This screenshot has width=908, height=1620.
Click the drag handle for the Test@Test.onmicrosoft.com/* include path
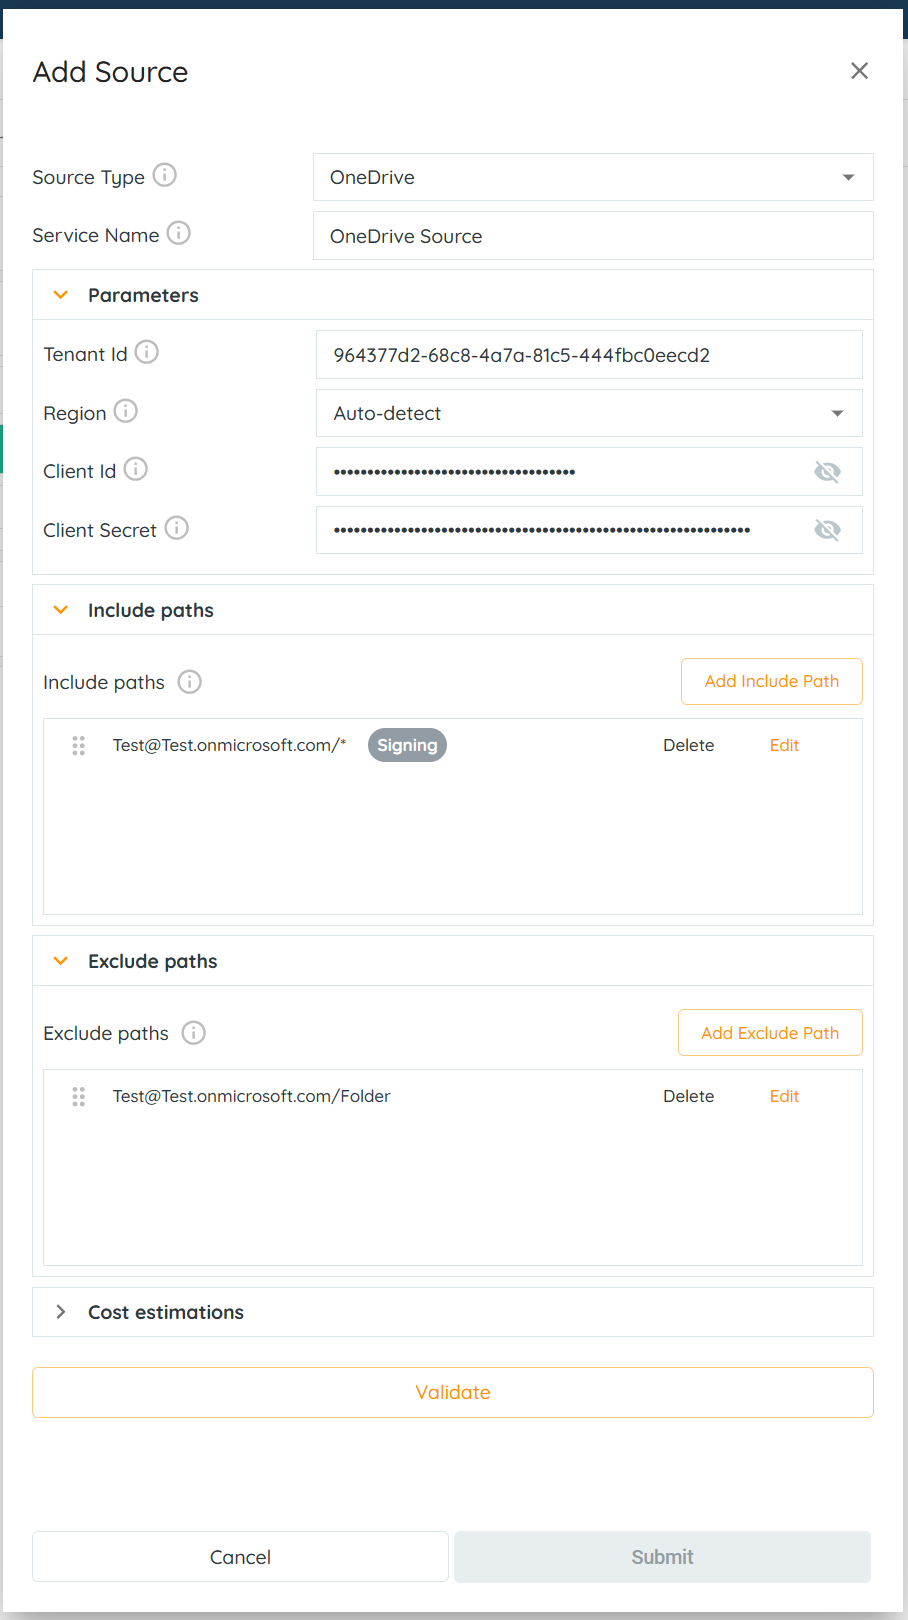pos(79,746)
